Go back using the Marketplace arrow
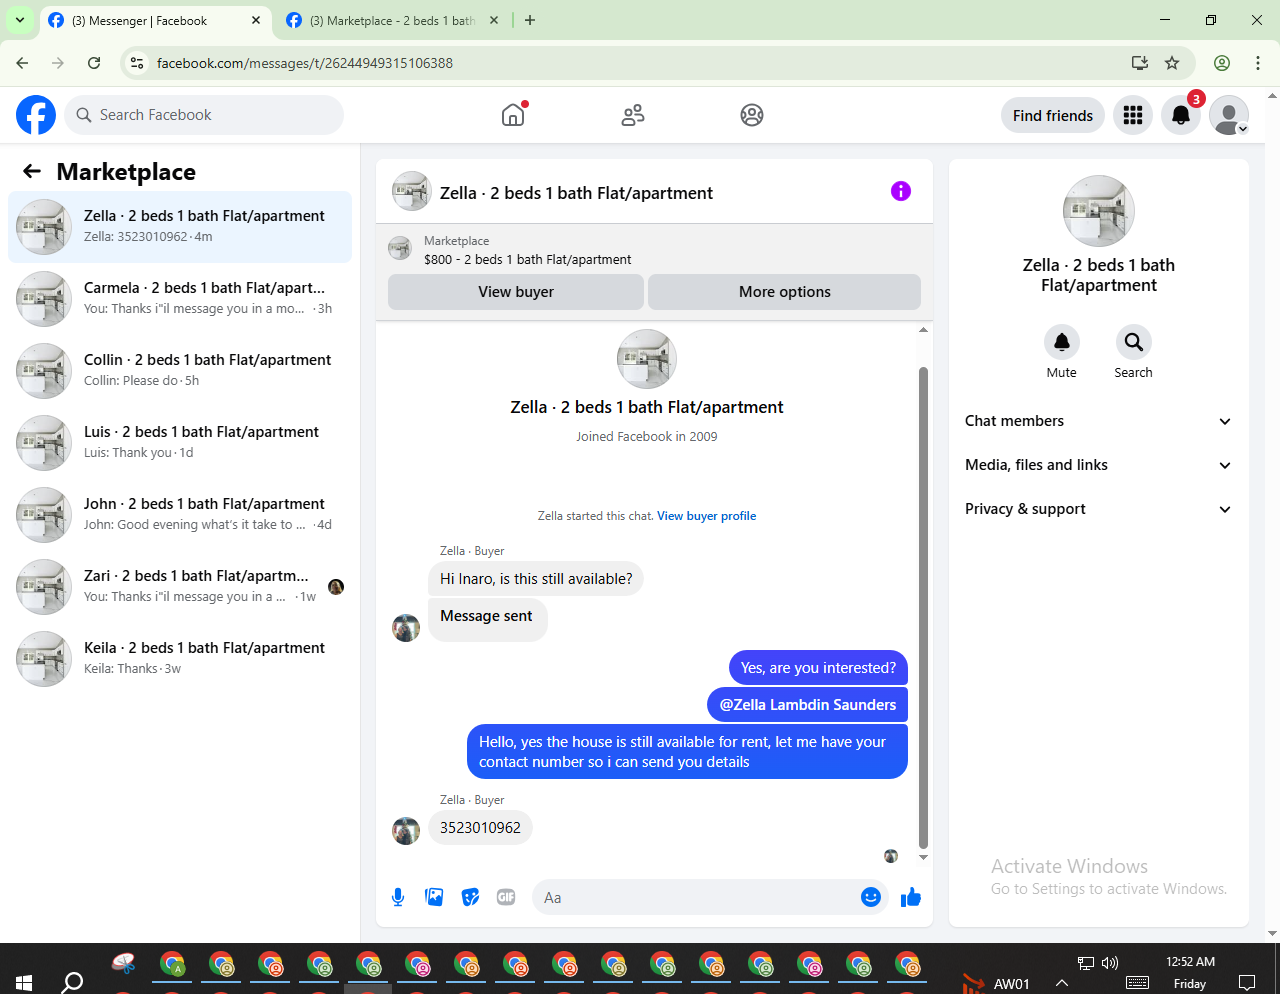The height and width of the screenshot is (994, 1280). tap(32, 172)
